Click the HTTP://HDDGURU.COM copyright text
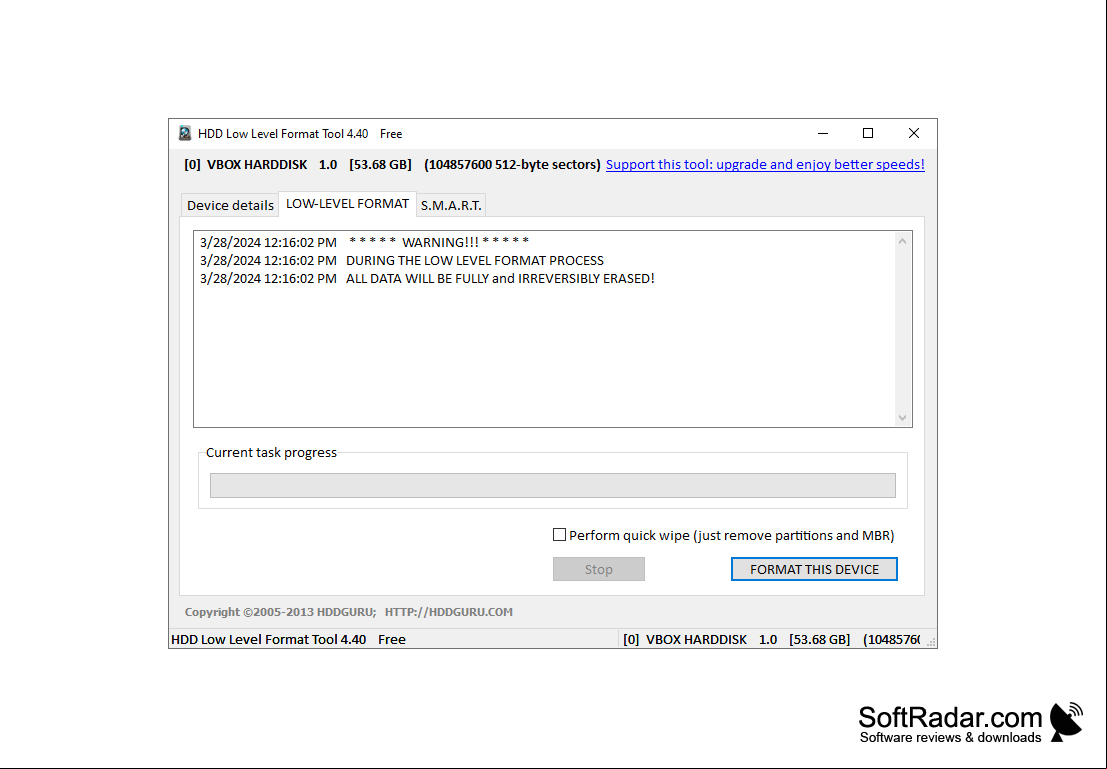The width and height of the screenshot is (1107, 769). [448, 612]
